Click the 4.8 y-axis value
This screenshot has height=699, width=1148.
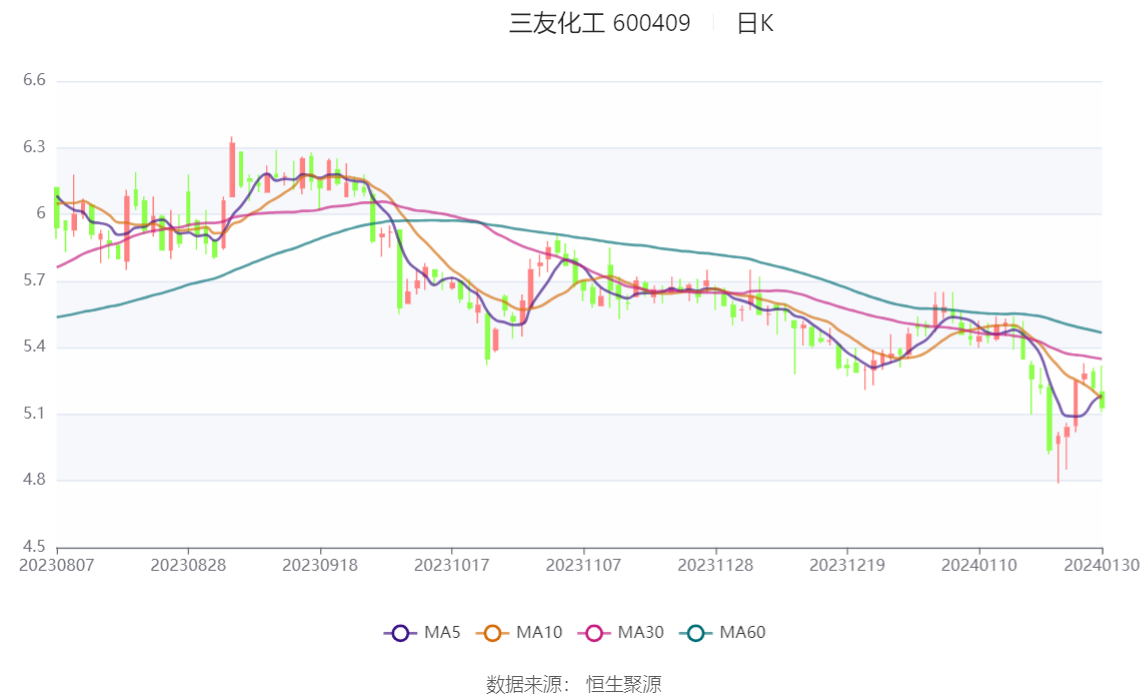[34, 479]
